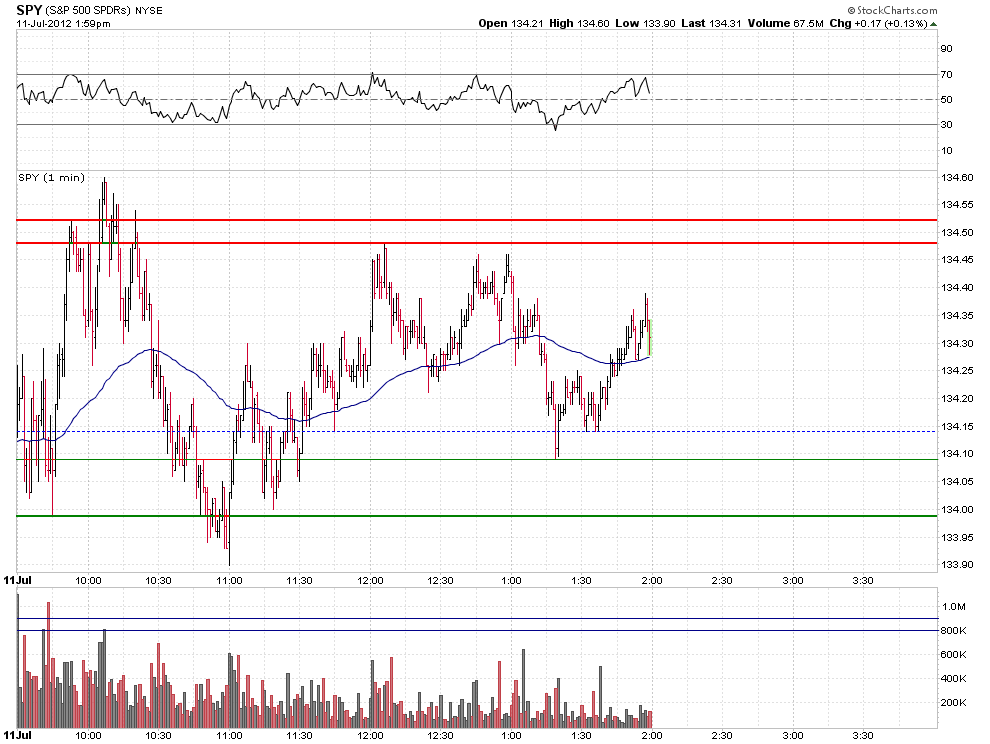This screenshot has width=990, height=744.
Task: Click the 134.55 price axis label
Action: [x=957, y=205]
